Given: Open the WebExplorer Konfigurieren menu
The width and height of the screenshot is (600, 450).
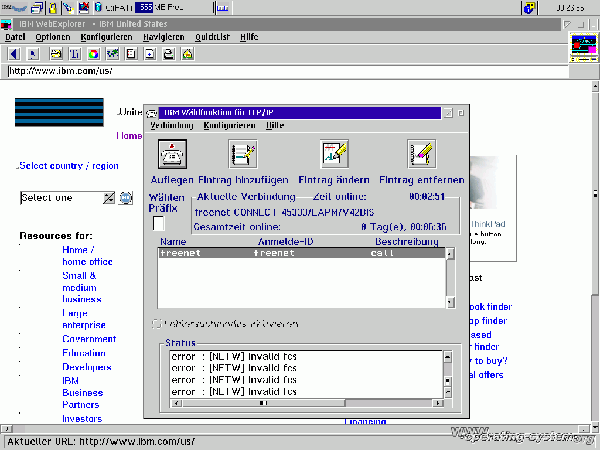Looking at the screenshot, I should 106,37.
